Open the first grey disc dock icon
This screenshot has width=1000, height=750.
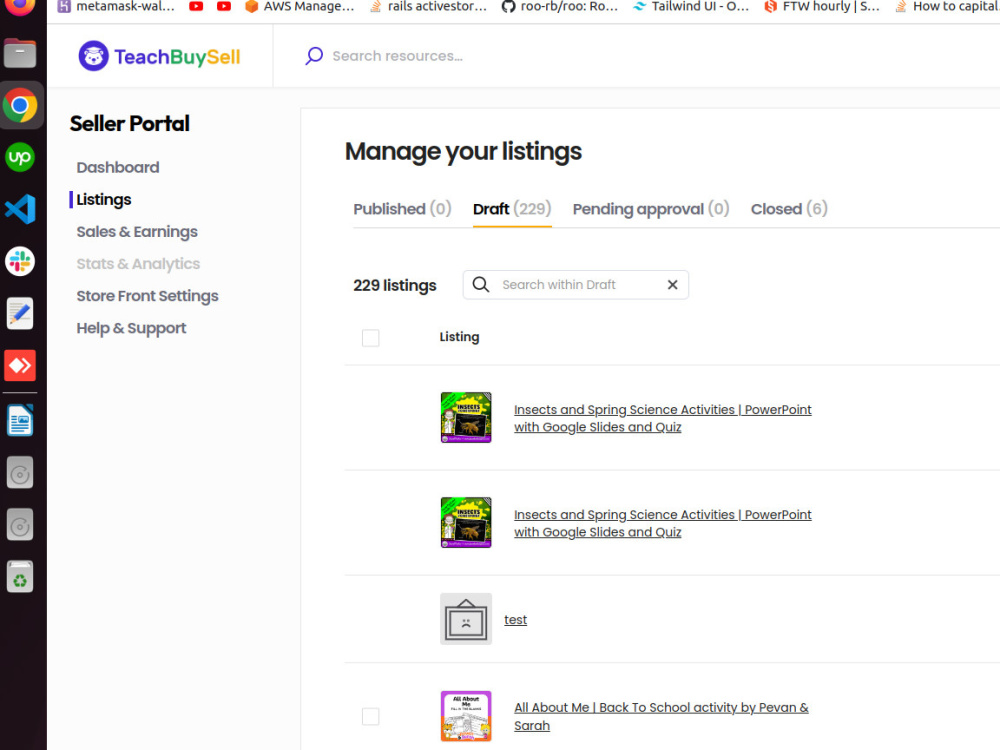point(20,473)
